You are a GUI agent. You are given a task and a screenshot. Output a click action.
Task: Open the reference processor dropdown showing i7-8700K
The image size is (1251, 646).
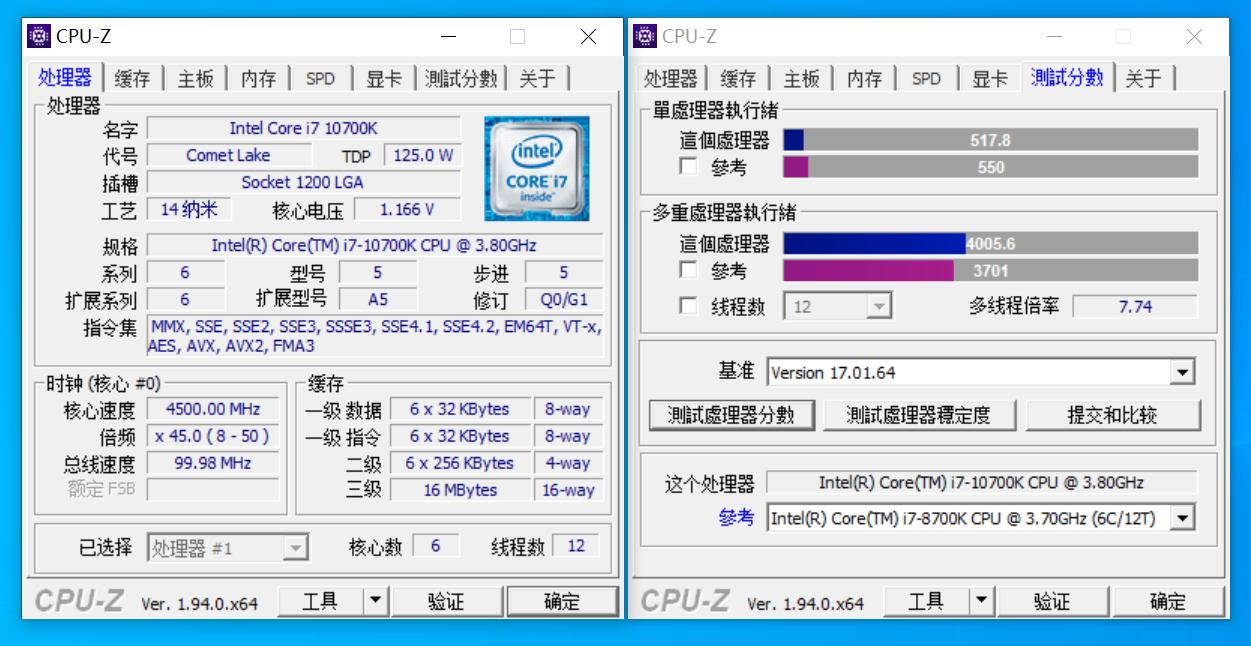[x=1183, y=518]
